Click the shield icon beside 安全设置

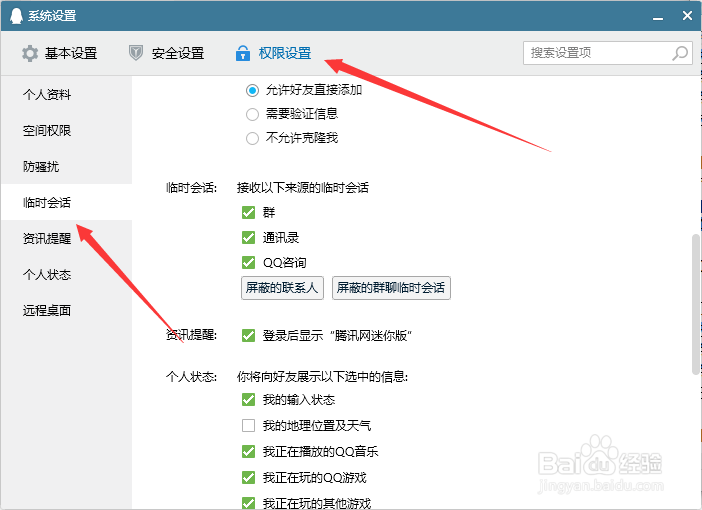coord(136,53)
